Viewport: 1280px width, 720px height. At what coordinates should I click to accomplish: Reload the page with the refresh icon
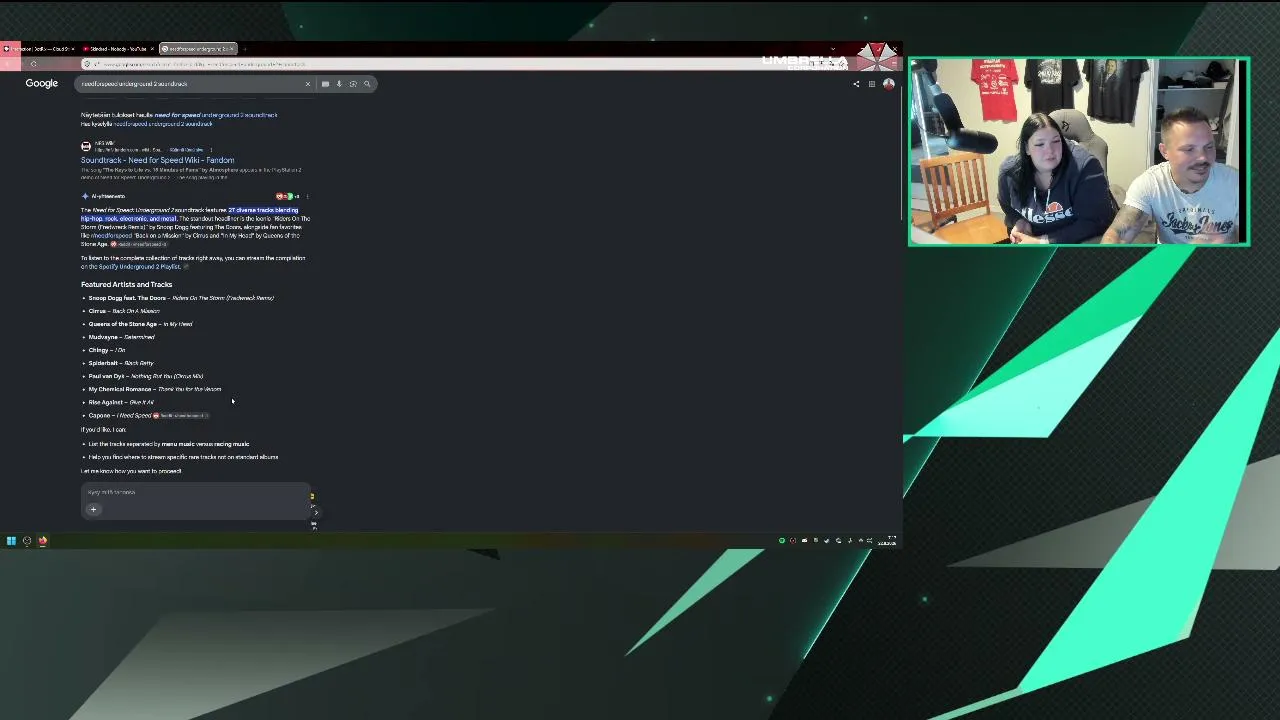pyautogui.click(x=33, y=64)
